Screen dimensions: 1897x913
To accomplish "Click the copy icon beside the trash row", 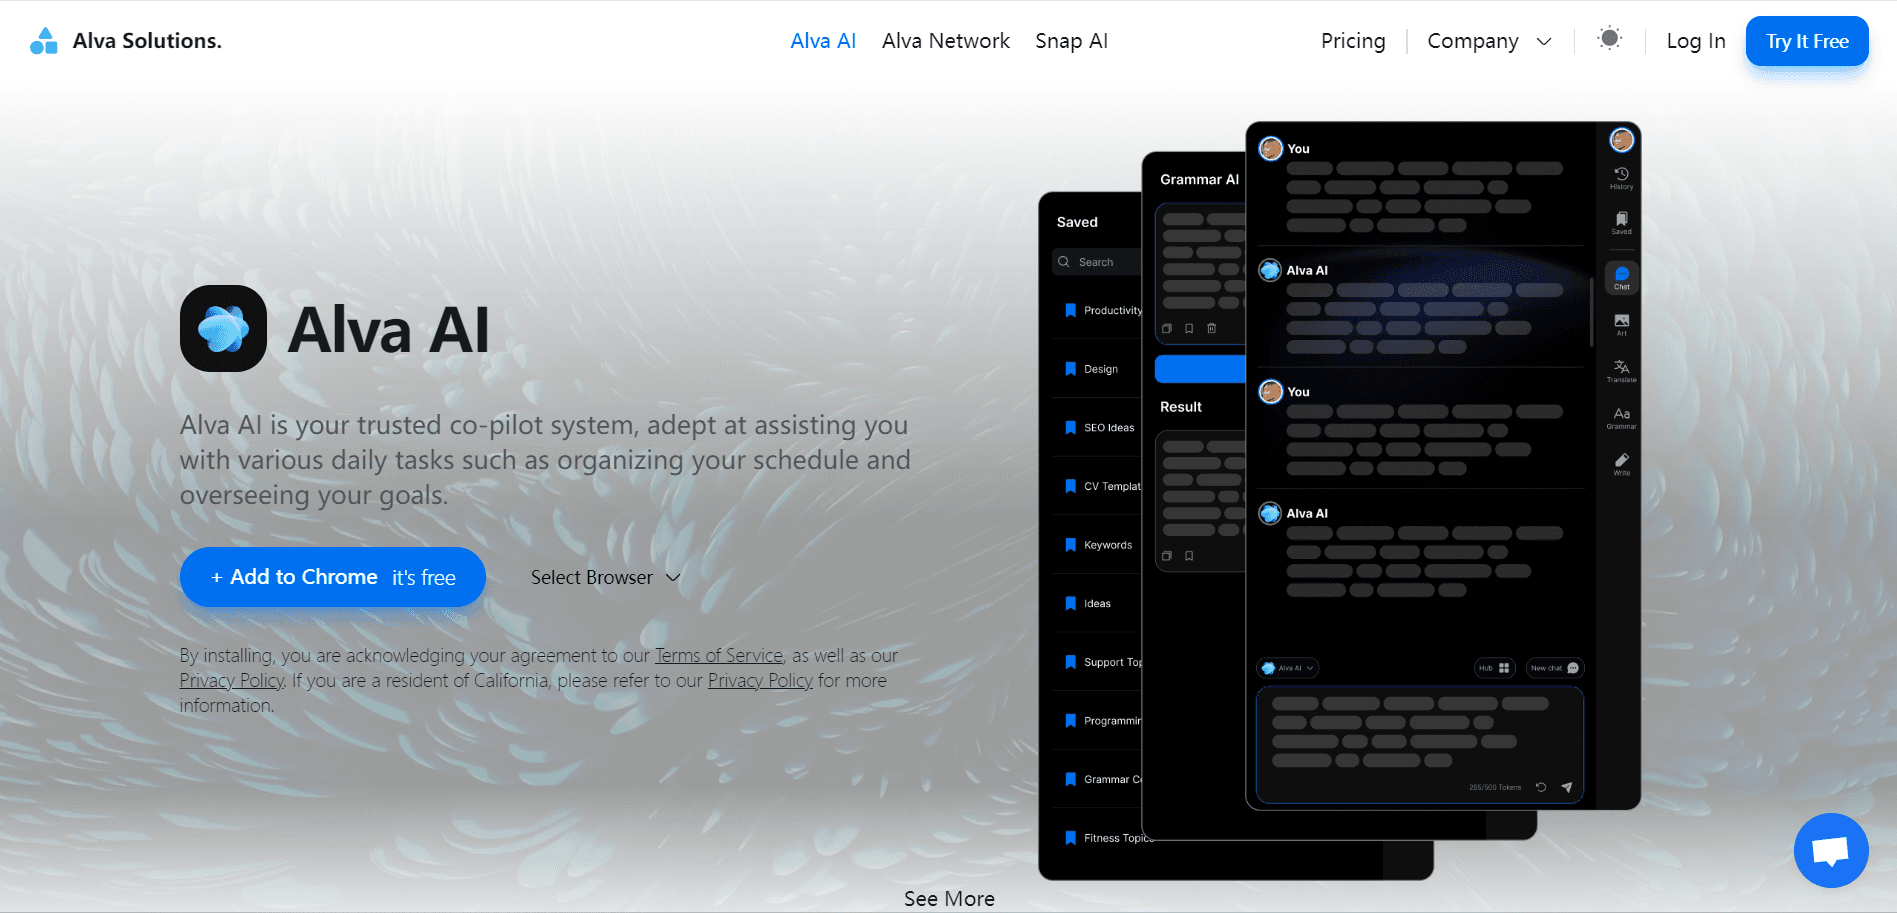I will pyautogui.click(x=1167, y=328).
